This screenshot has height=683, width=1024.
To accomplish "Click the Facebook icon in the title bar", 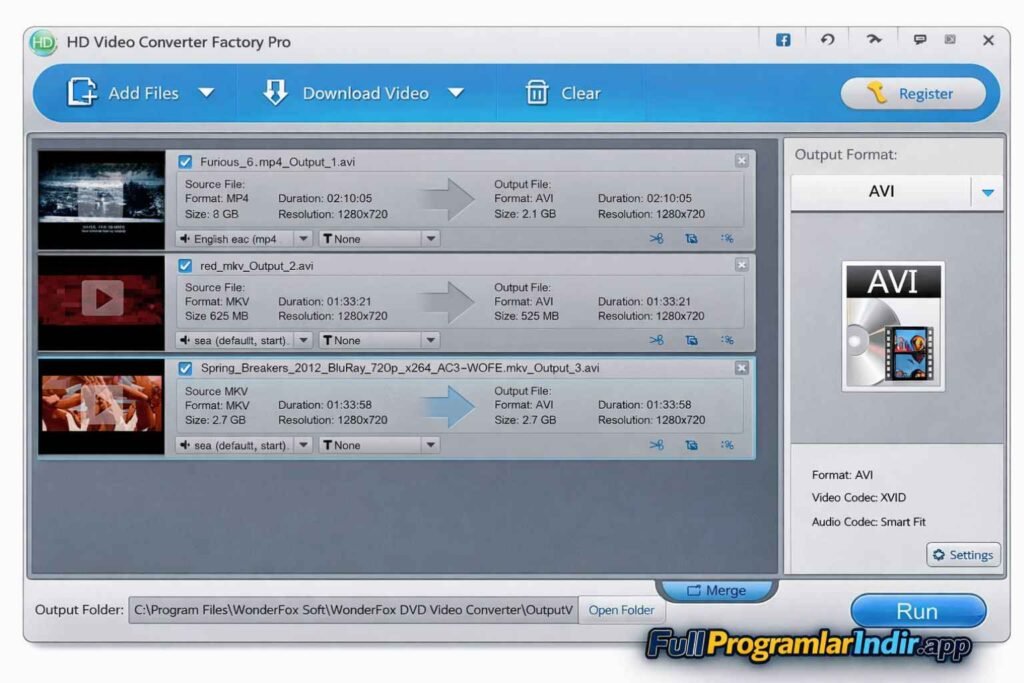I will point(782,40).
